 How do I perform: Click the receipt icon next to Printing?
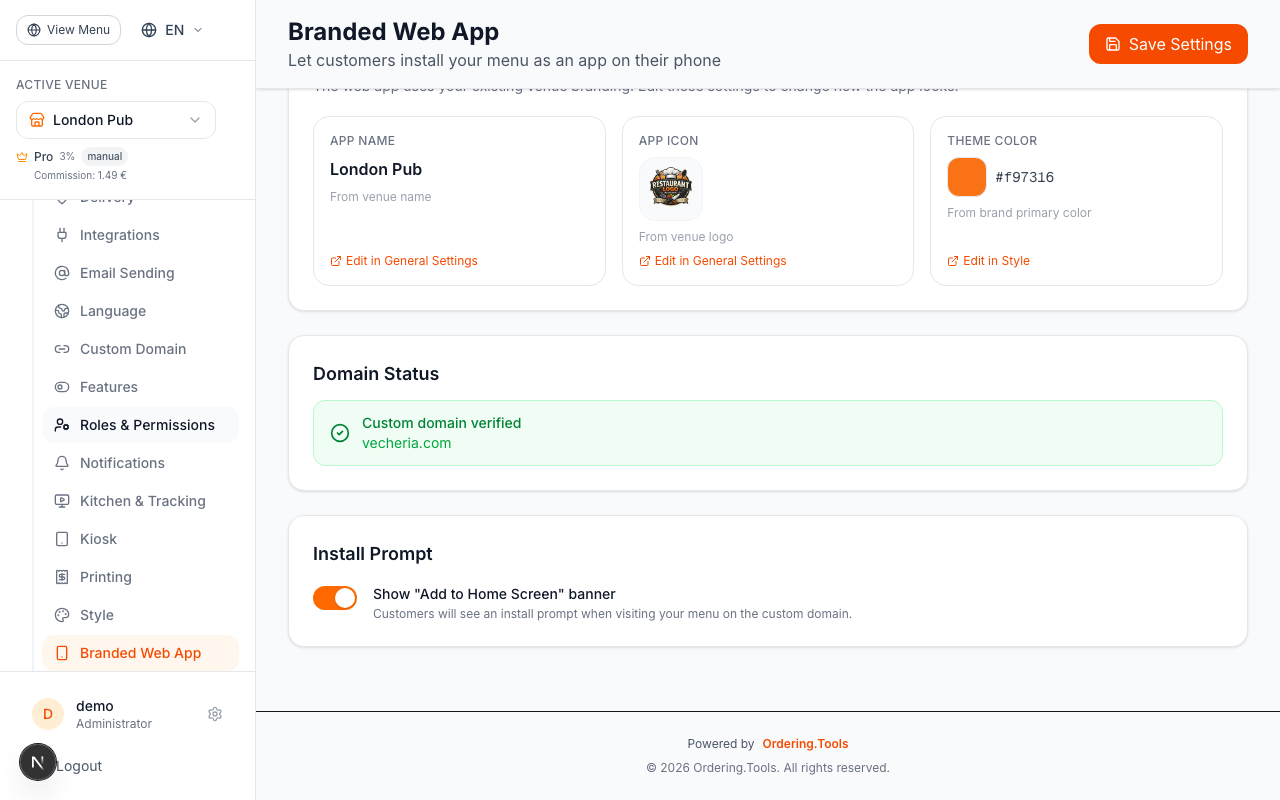tap(62, 577)
